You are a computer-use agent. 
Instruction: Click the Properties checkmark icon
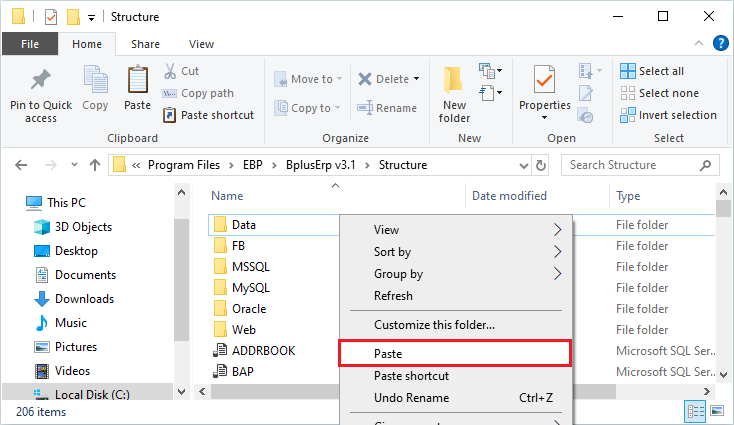(x=544, y=80)
